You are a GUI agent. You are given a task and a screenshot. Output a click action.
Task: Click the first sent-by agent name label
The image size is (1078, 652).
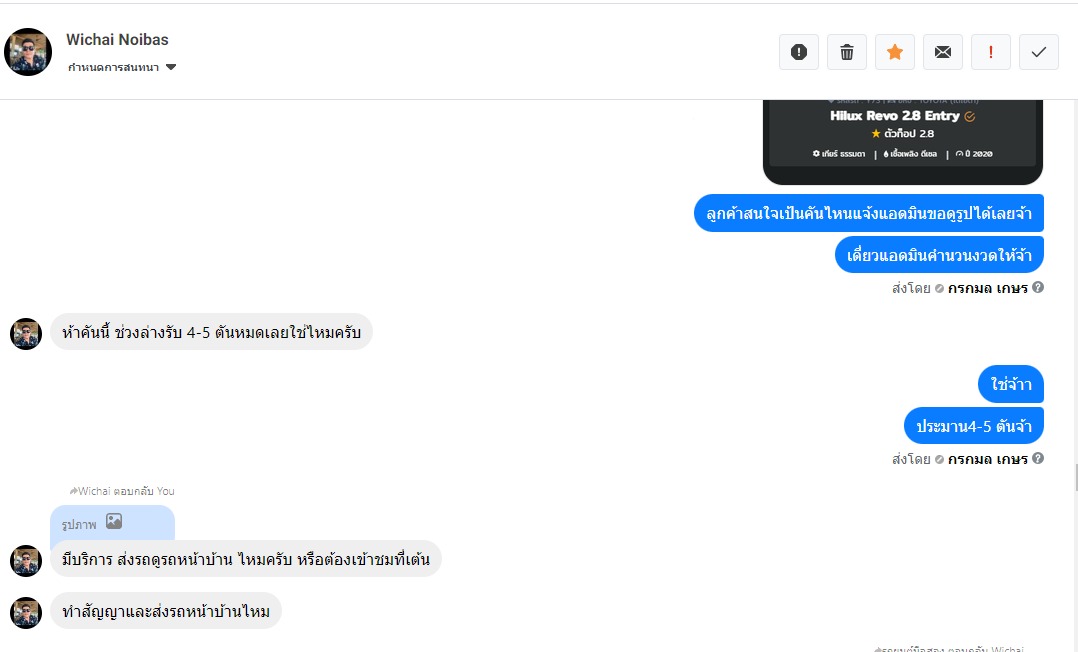pyautogui.click(x=988, y=288)
